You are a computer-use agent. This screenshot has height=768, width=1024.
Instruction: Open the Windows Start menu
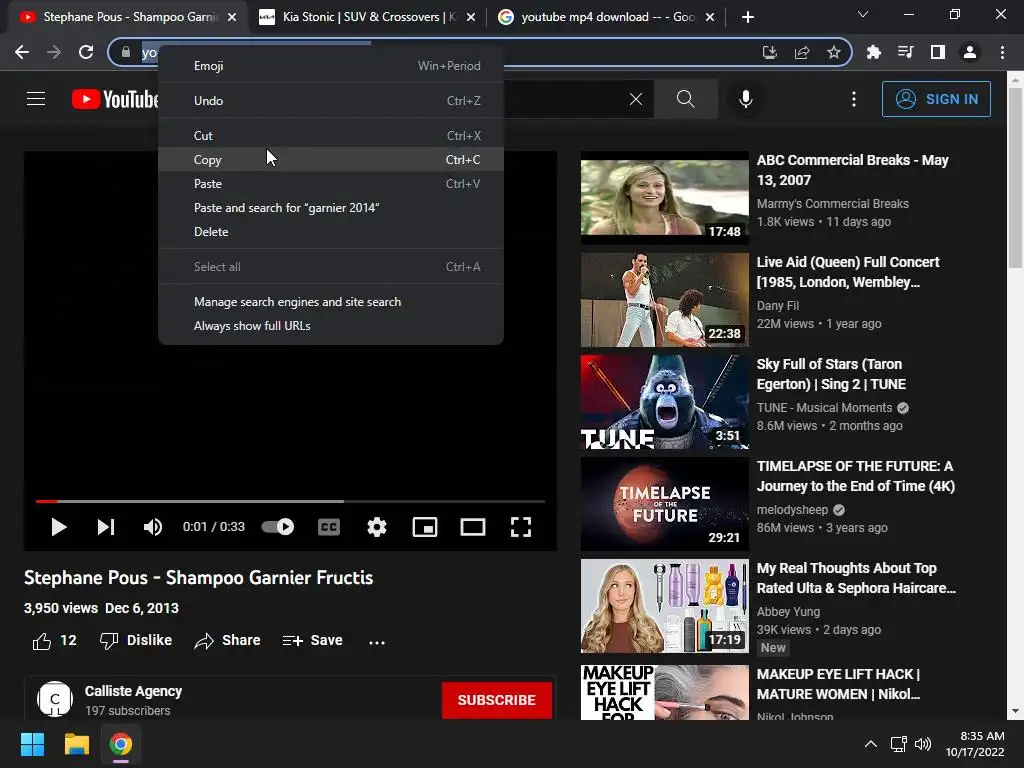click(x=33, y=744)
